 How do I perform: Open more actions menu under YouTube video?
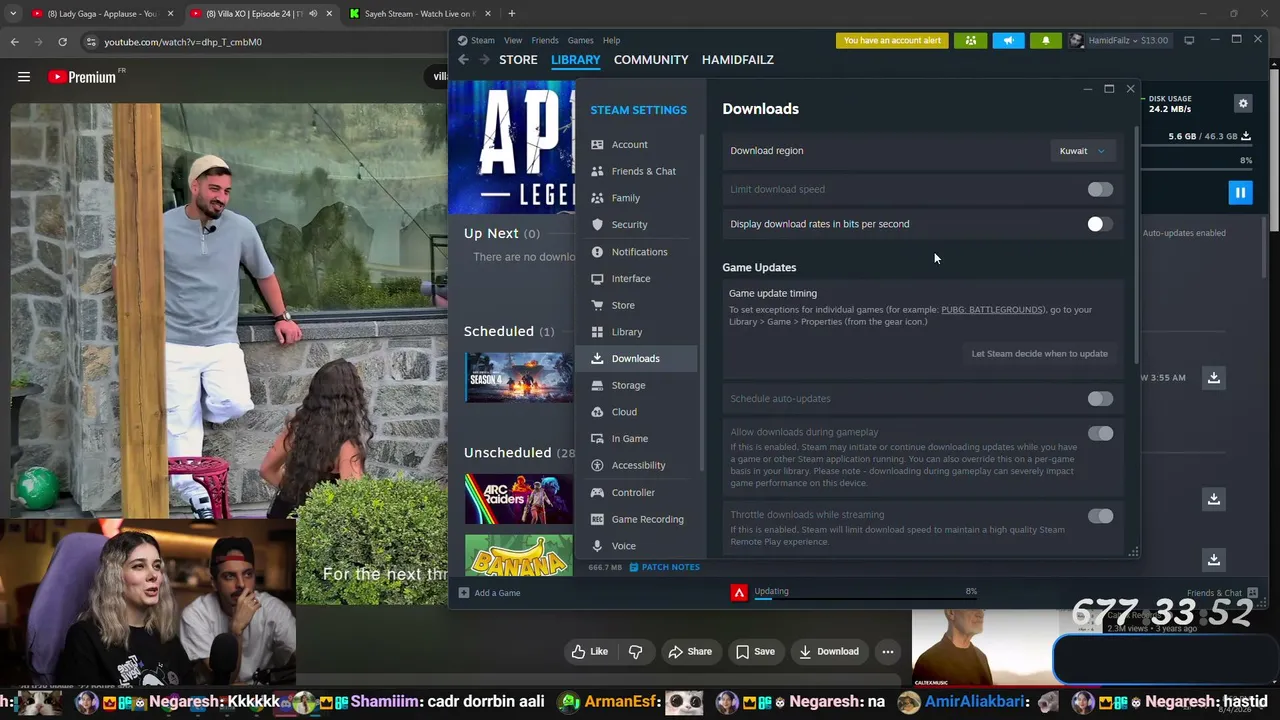[x=887, y=651]
